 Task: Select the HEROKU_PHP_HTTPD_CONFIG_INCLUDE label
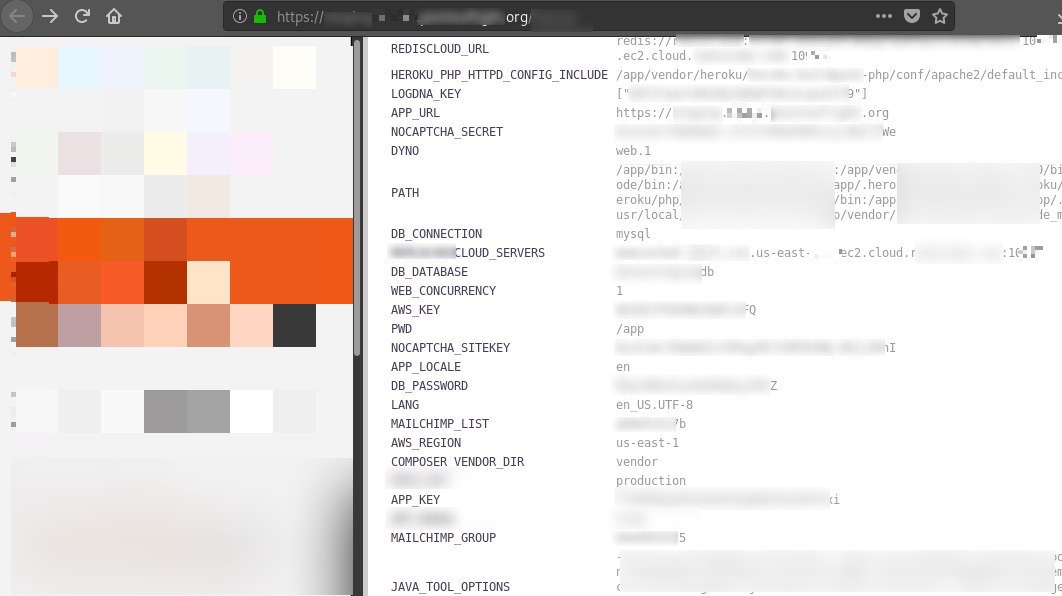[x=499, y=74]
